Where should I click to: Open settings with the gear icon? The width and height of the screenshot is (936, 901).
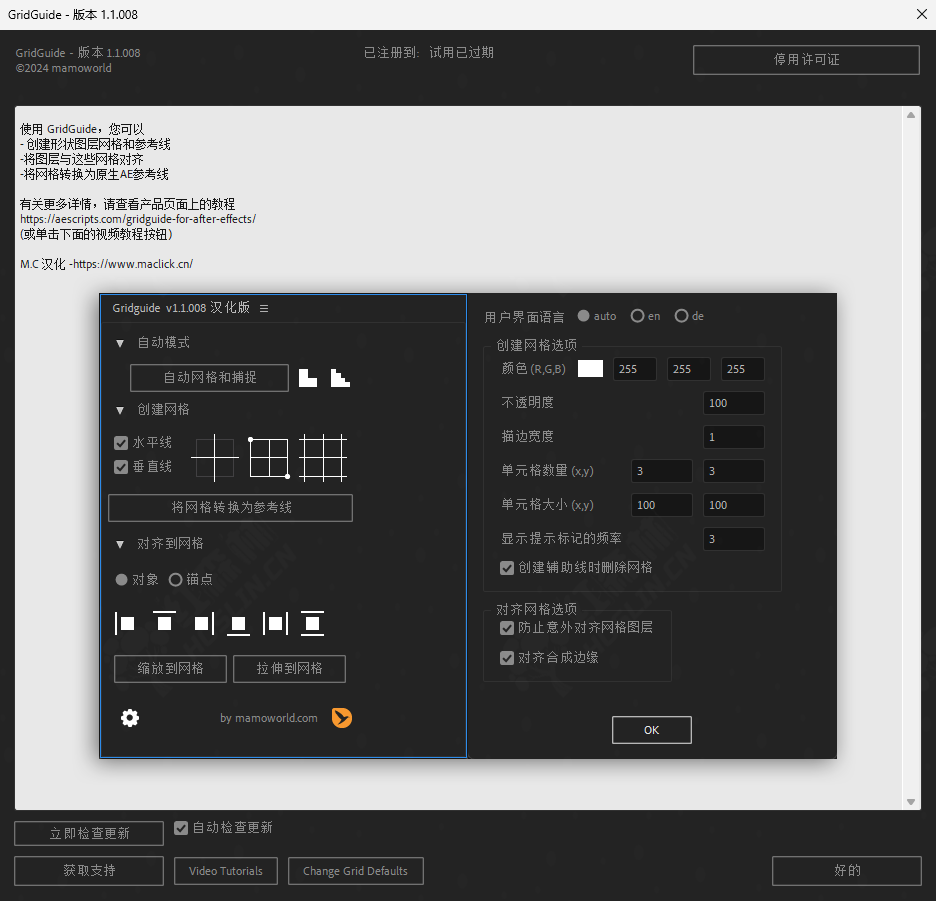coord(130,718)
